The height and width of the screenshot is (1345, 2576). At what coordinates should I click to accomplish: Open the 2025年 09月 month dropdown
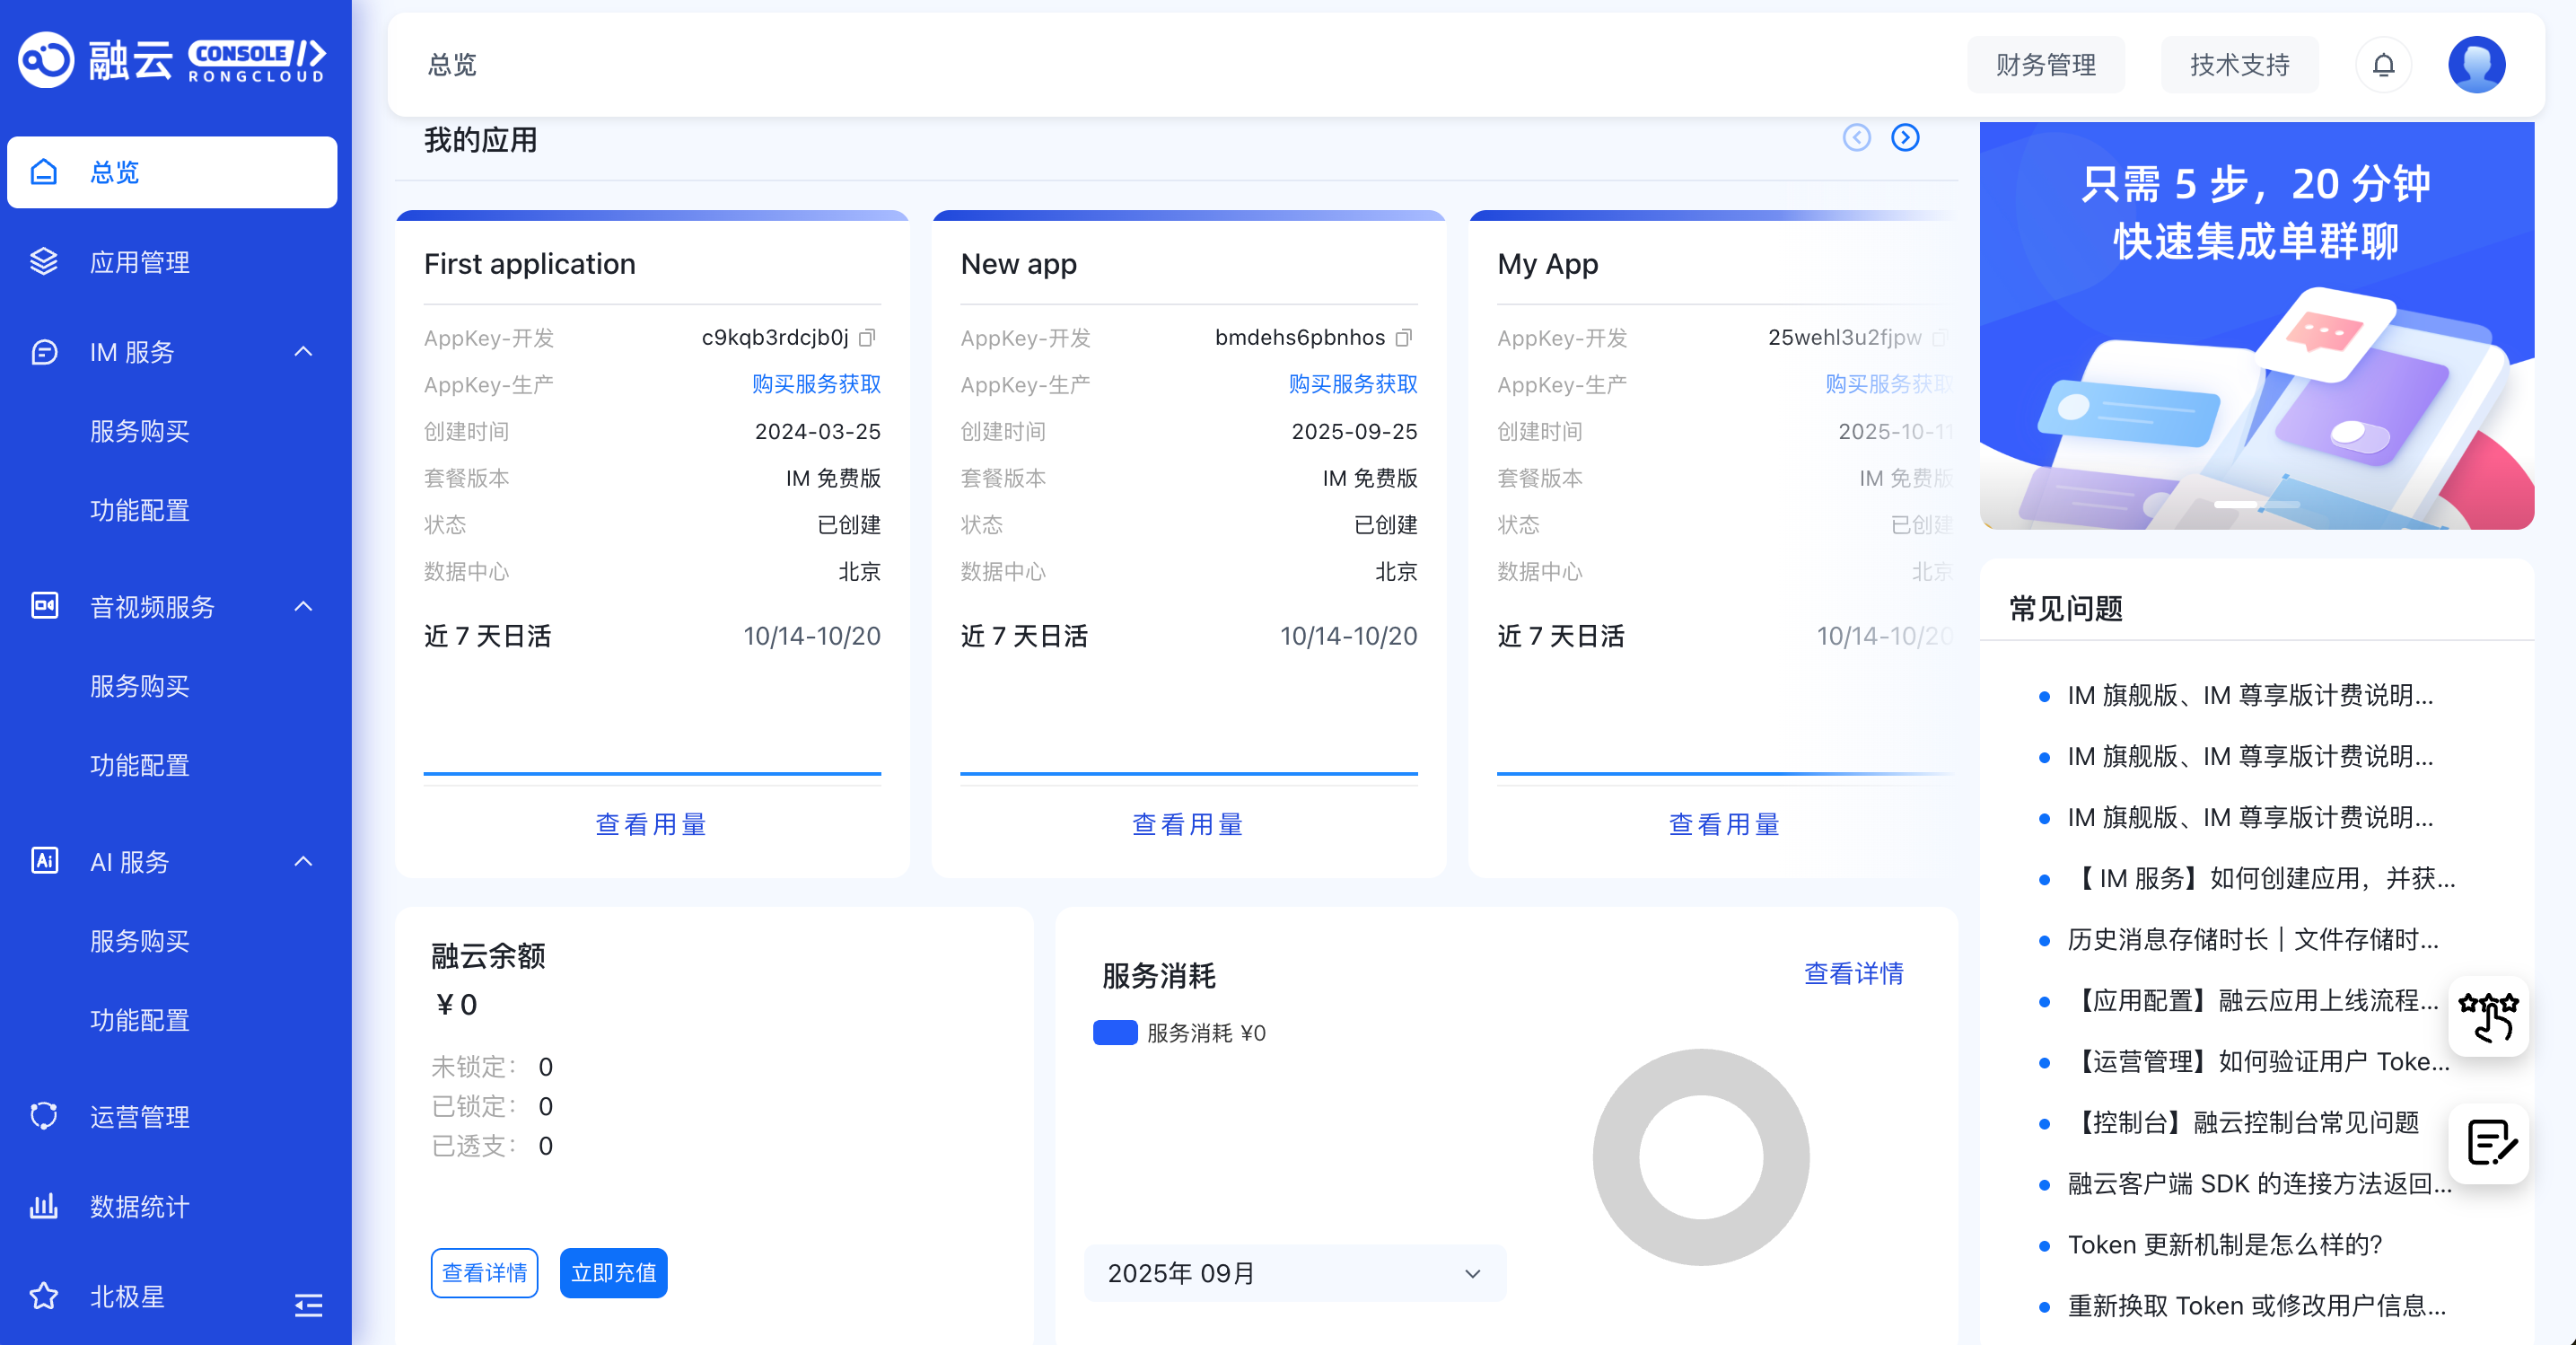point(1293,1273)
